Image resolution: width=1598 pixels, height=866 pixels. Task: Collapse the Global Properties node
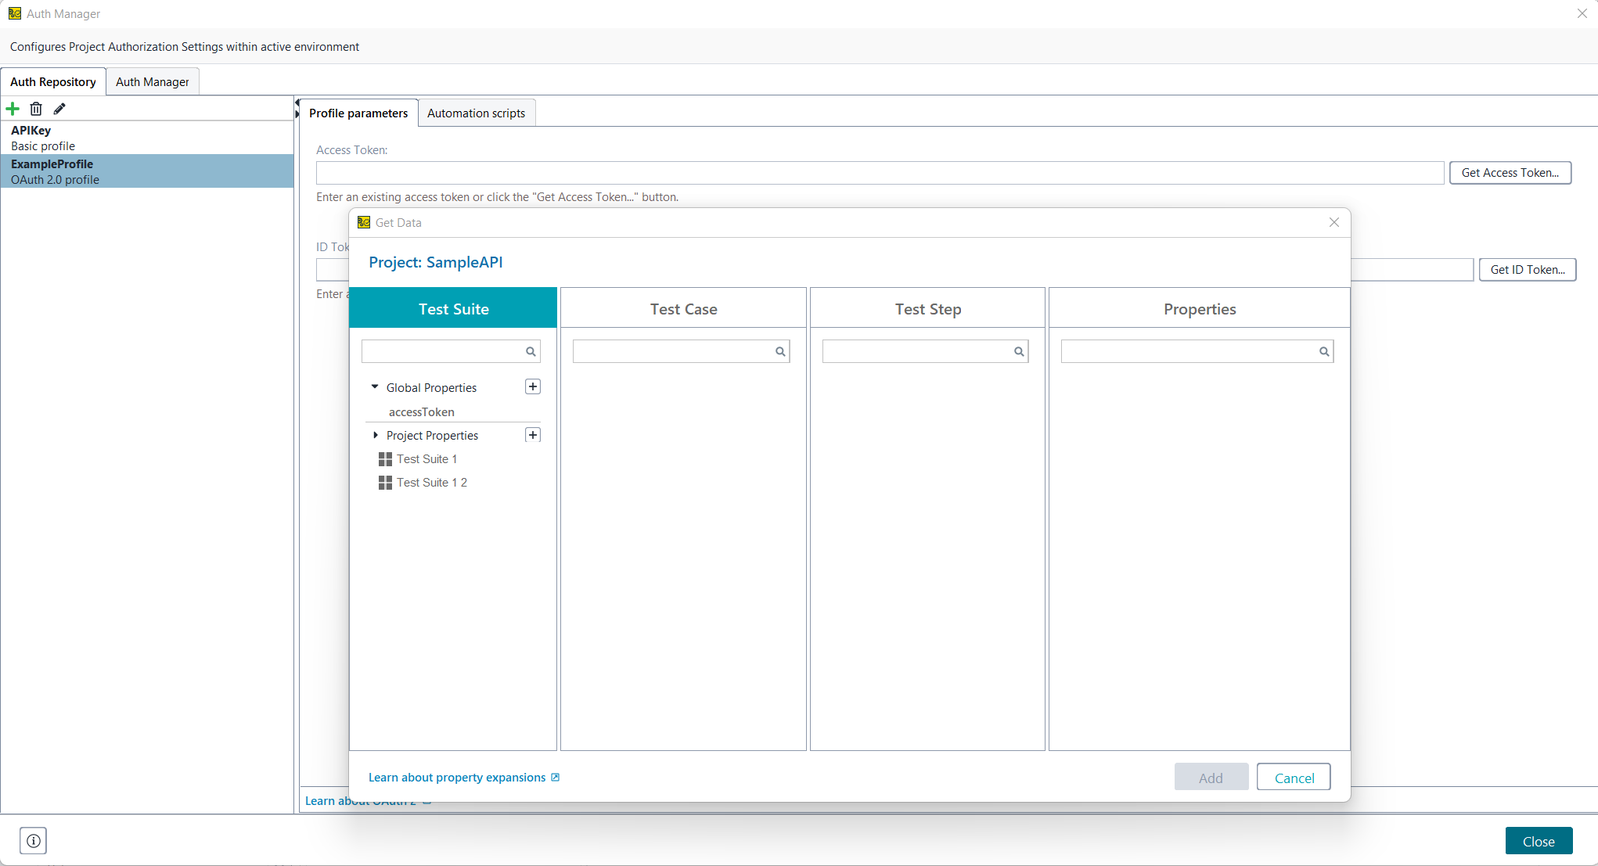[375, 387]
